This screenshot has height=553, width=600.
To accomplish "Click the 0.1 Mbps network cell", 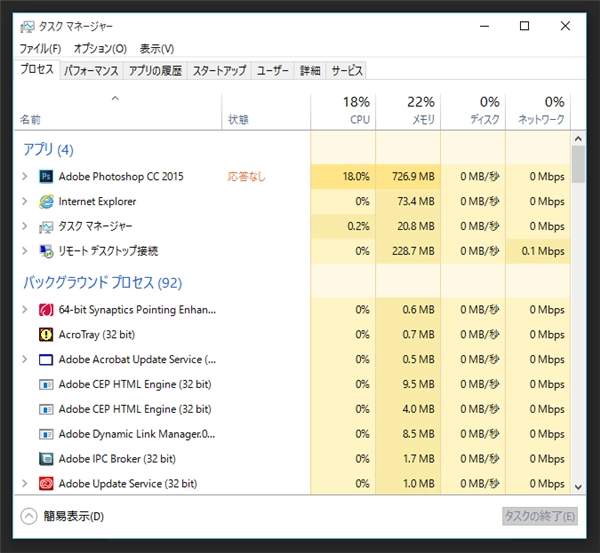I will coord(538,251).
